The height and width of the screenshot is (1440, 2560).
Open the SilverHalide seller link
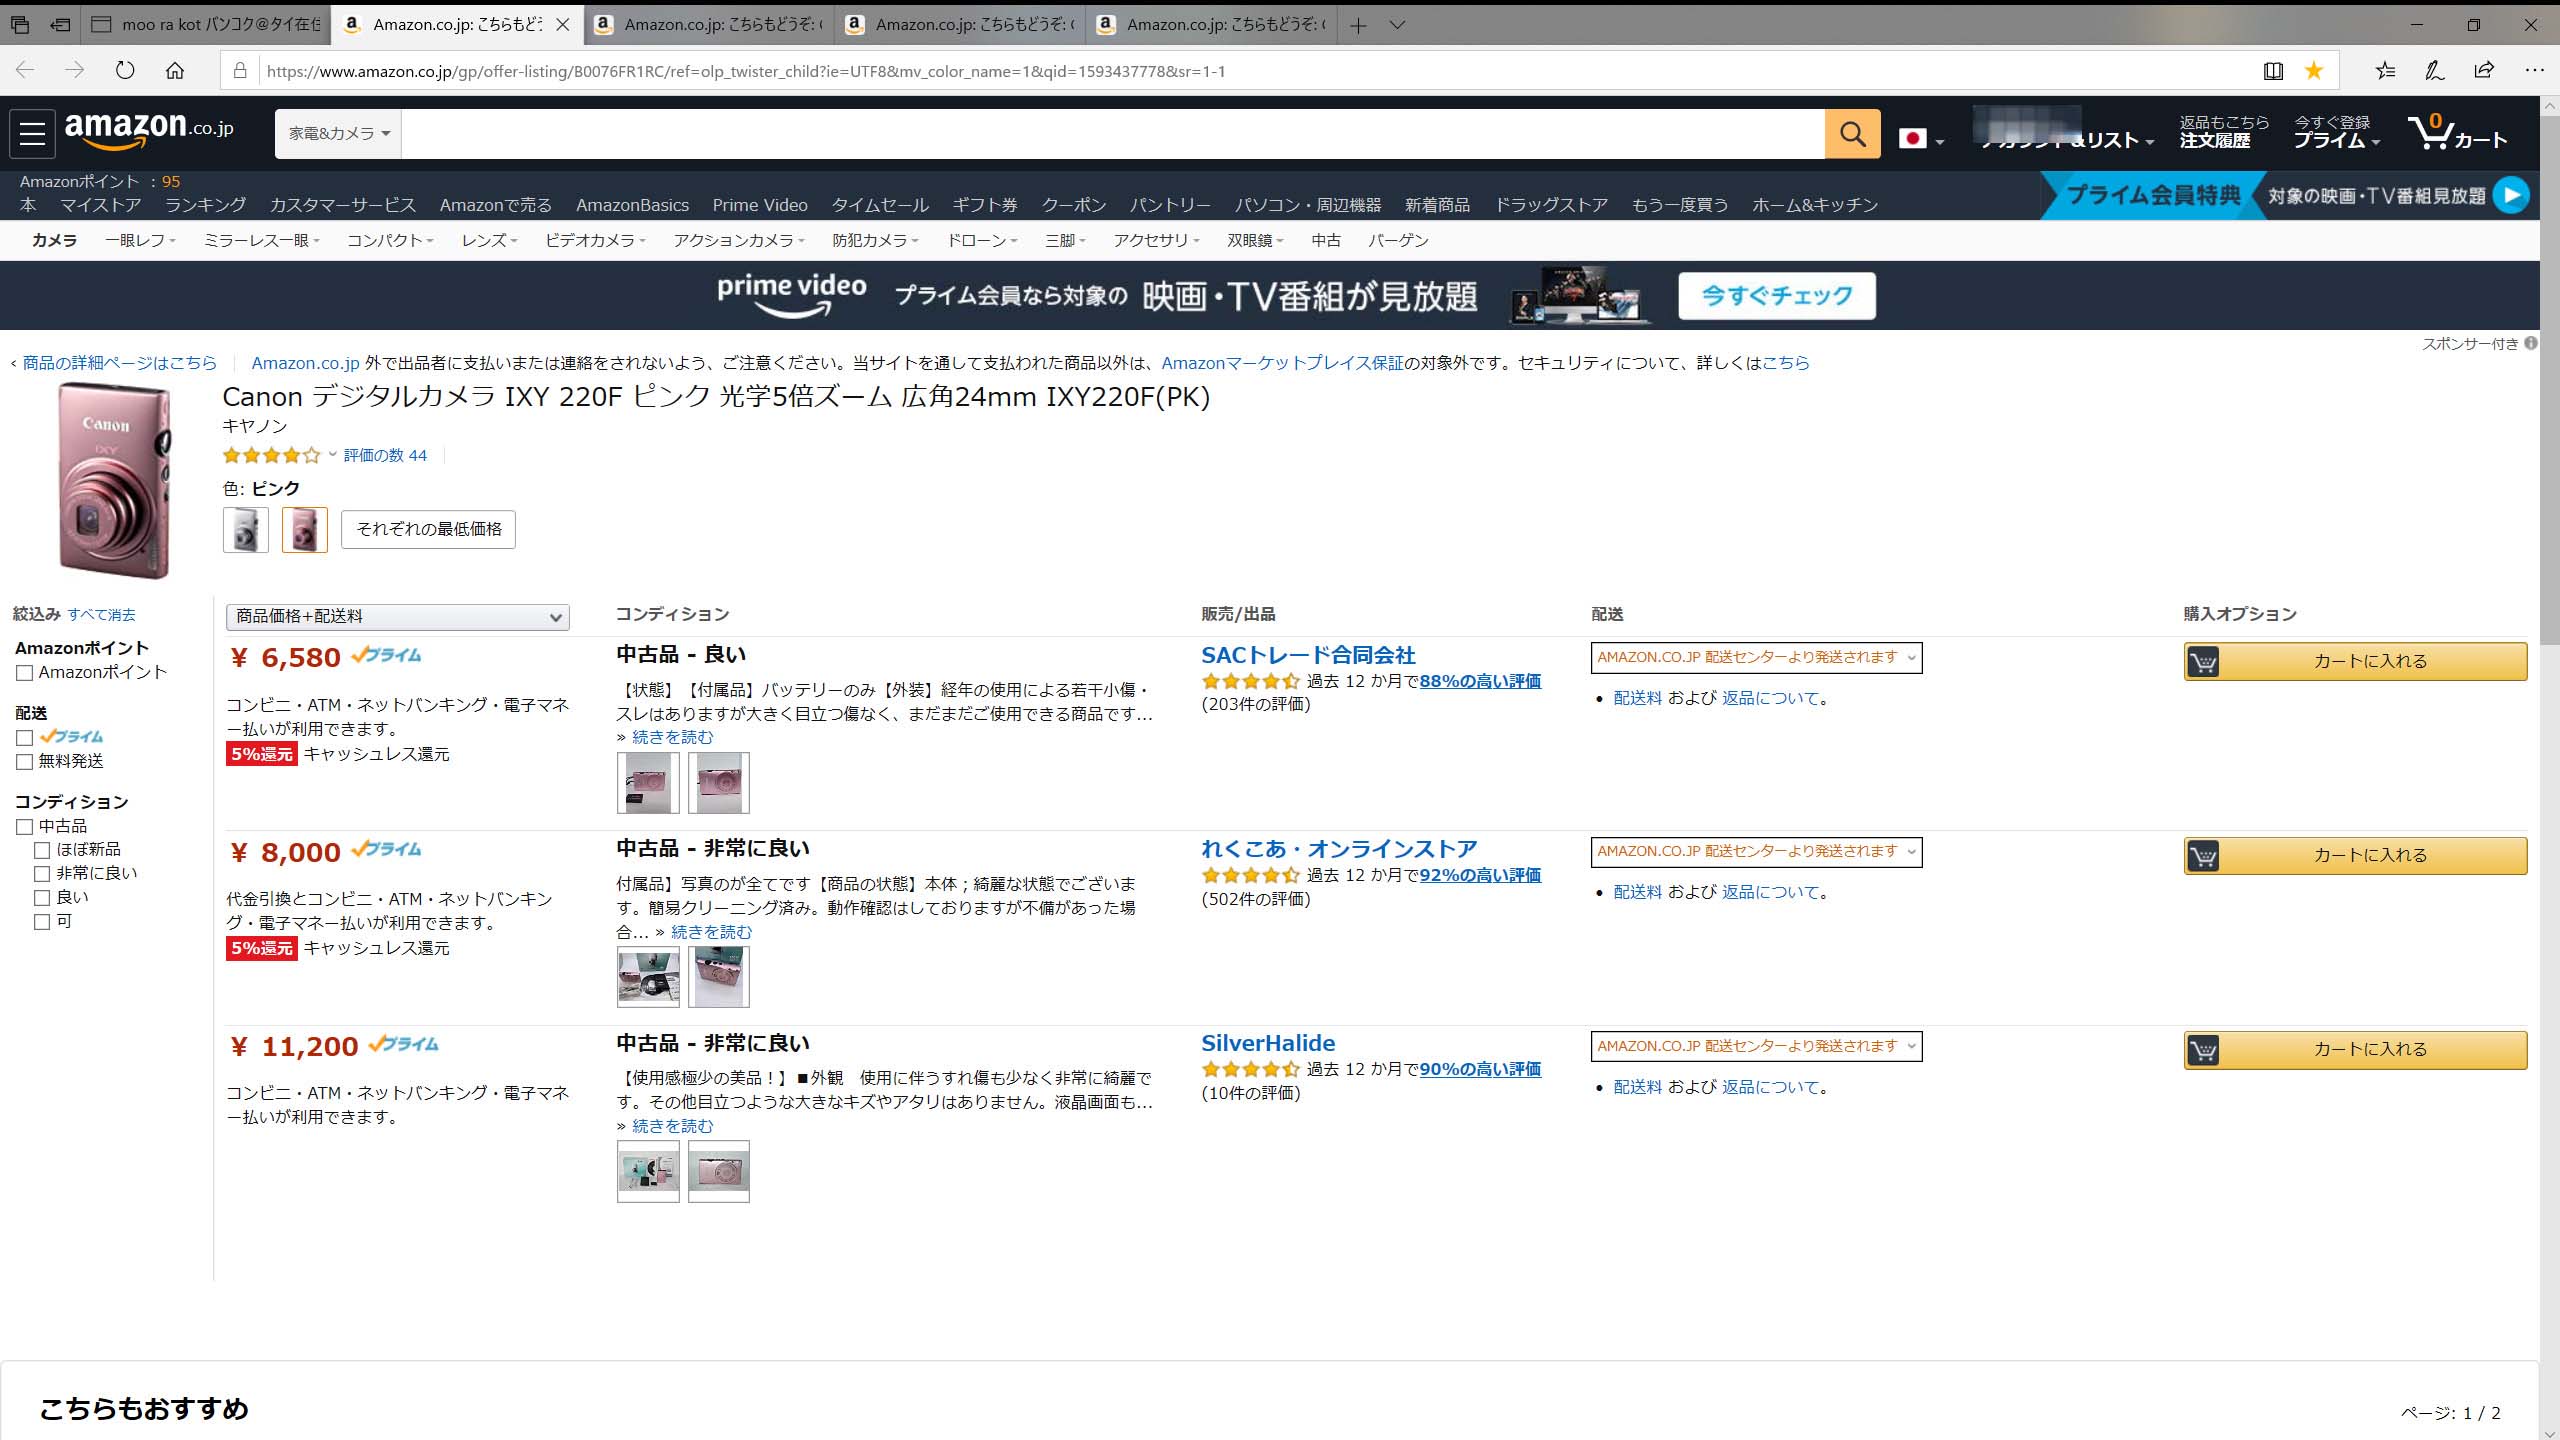click(1268, 1043)
